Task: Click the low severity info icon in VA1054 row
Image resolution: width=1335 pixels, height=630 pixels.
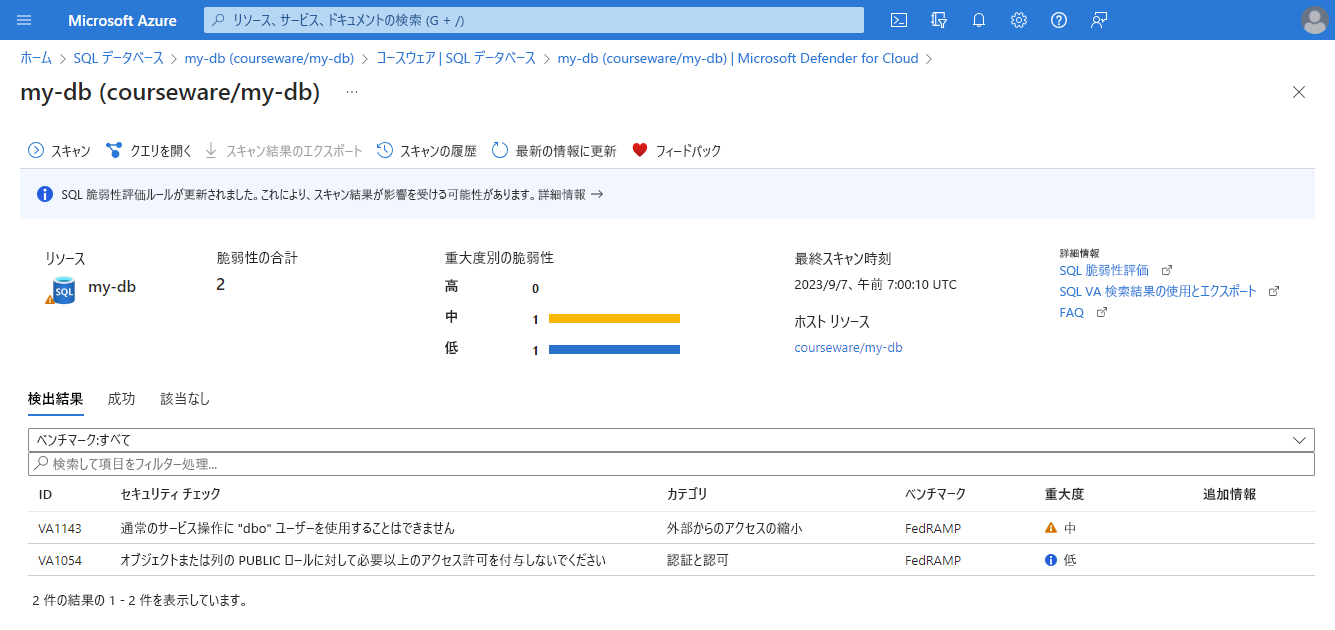Action: (1051, 560)
